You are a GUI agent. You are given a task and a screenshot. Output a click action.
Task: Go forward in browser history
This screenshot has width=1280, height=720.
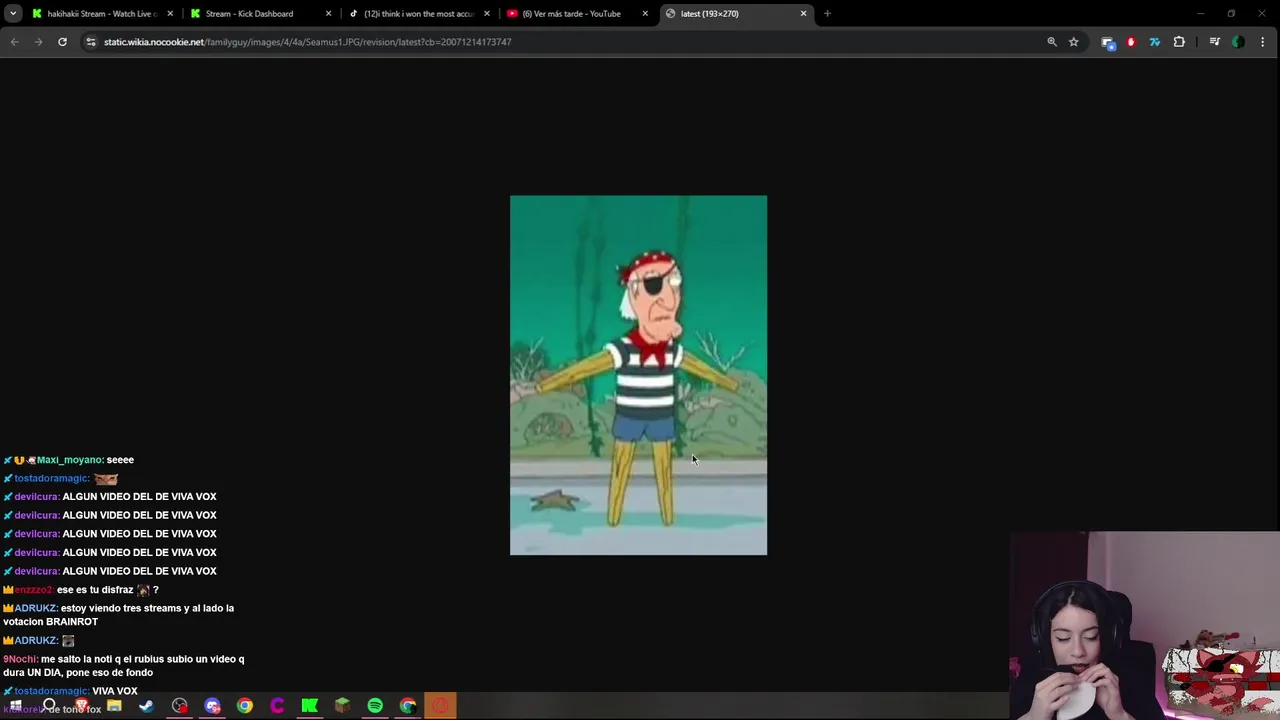38,42
